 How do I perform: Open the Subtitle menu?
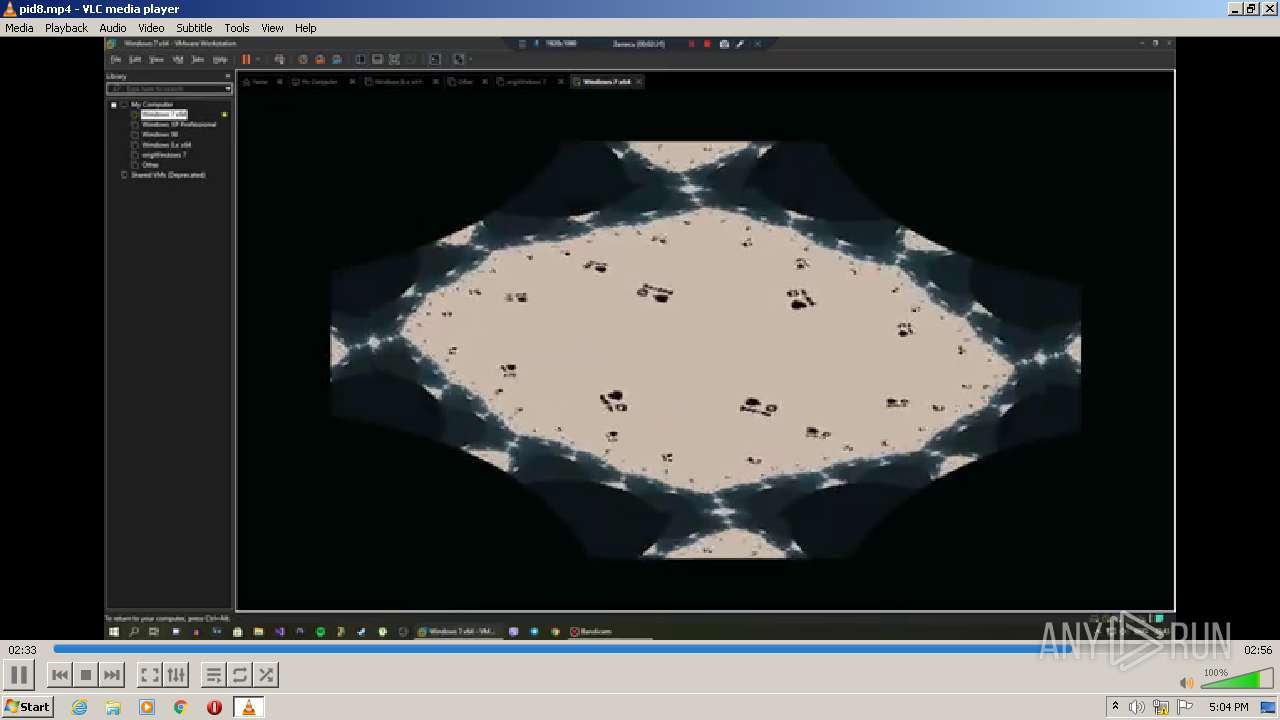coord(194,28)
